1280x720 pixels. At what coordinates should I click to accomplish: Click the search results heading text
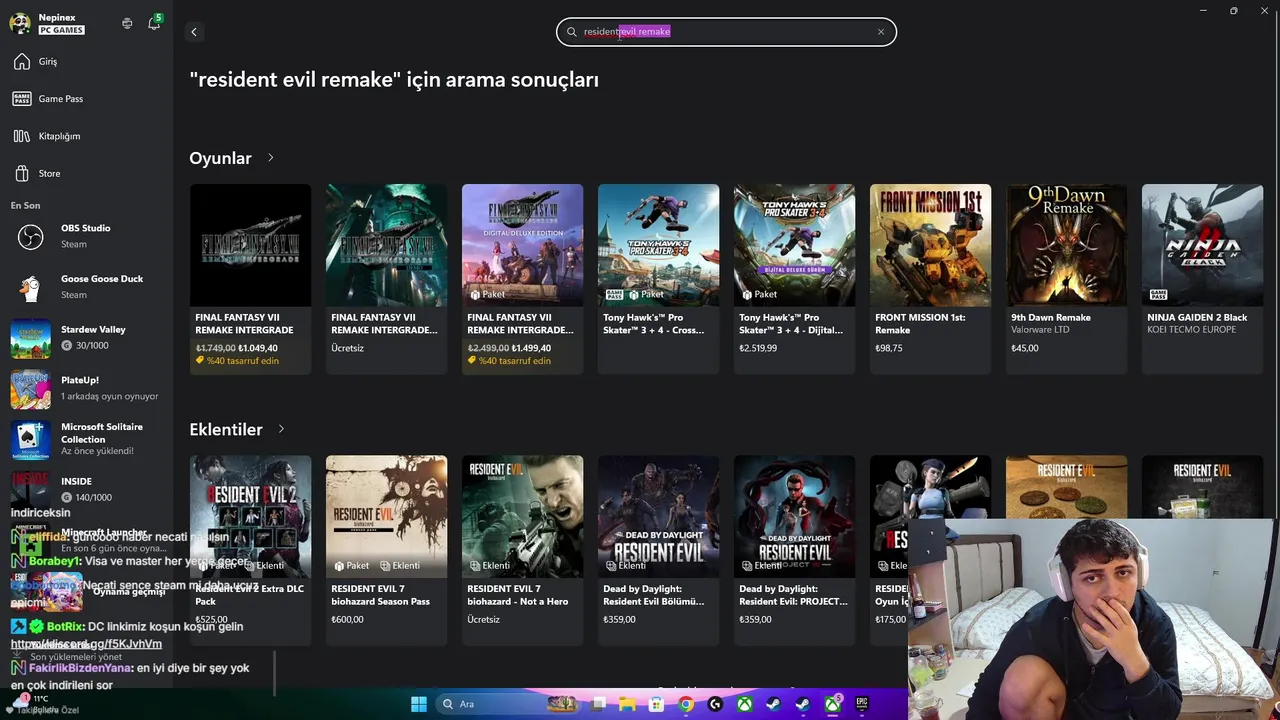(x=394, y=80)
